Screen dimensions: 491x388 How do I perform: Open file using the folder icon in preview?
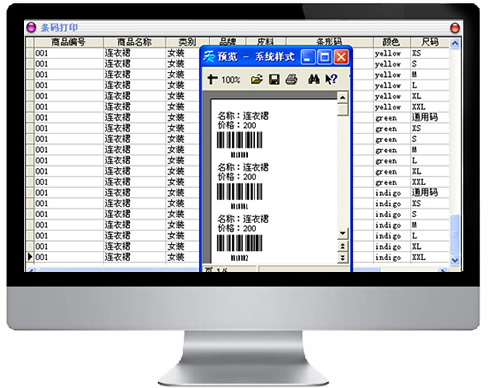[257, 79]
